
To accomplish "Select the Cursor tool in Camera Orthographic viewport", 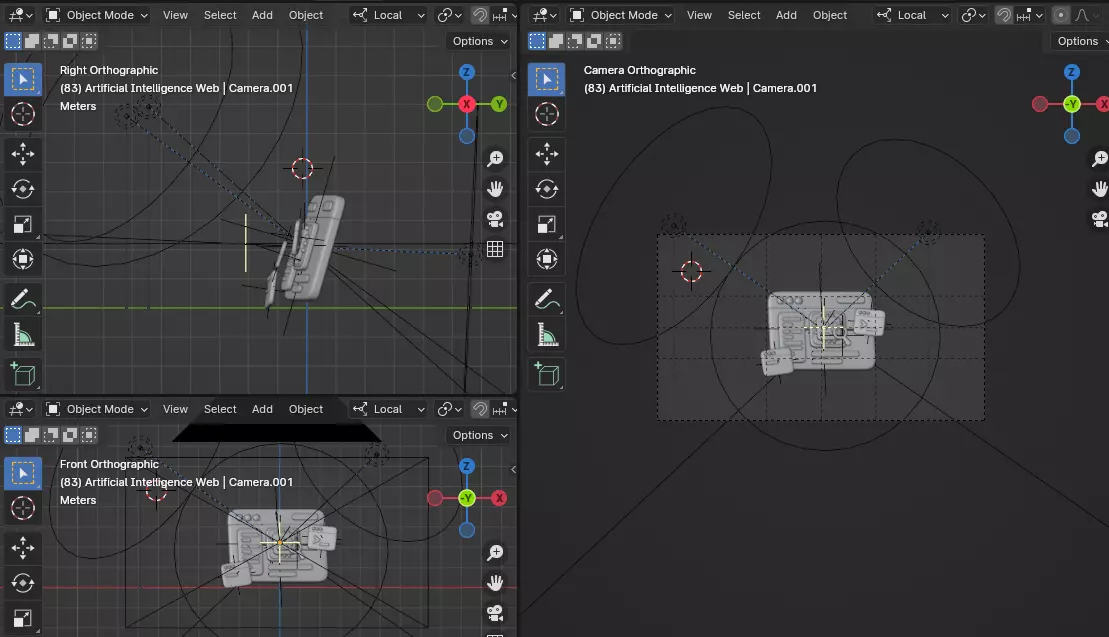I will 547,114.
